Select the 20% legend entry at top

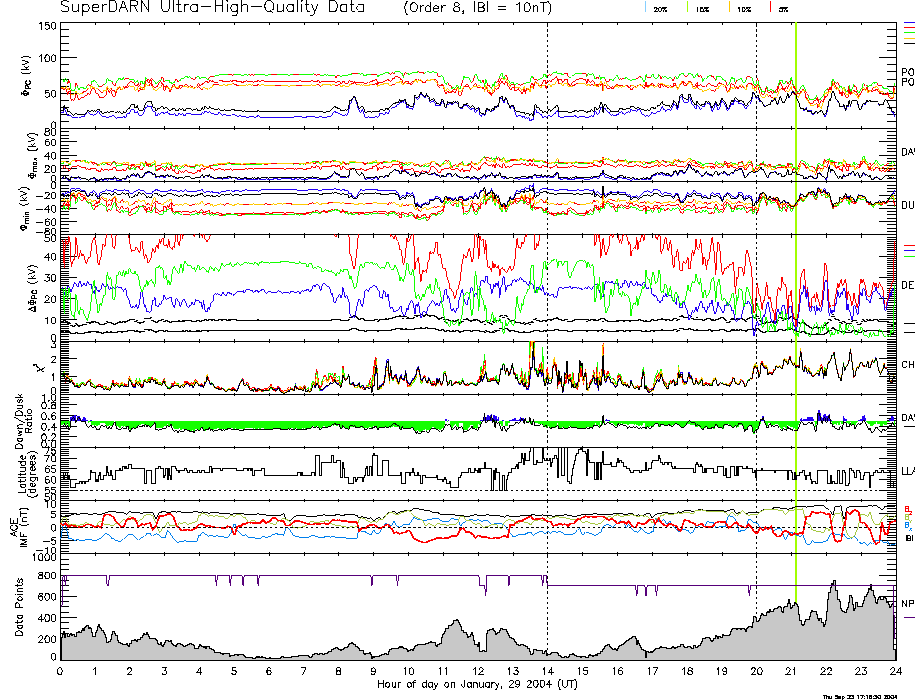pos(659,8)
